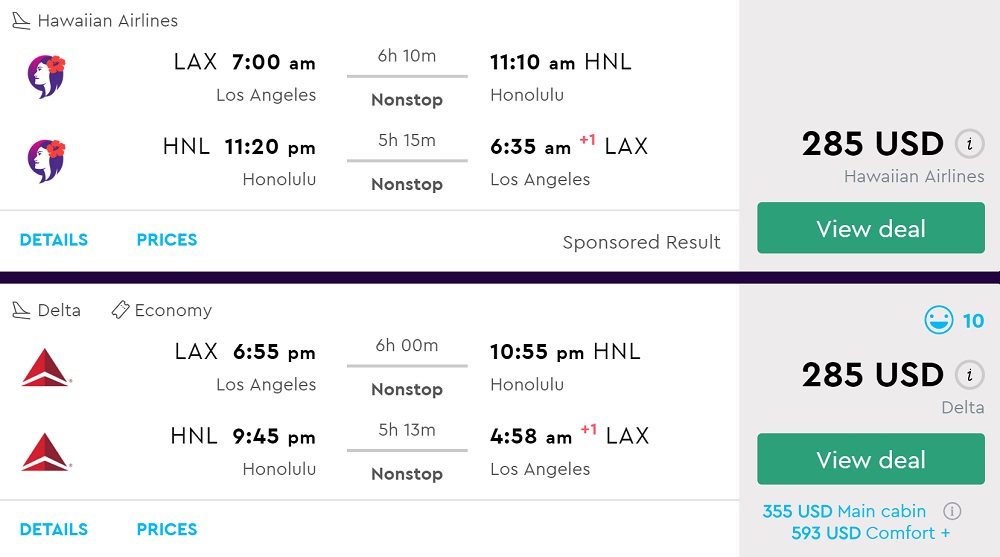1000x557 pixels.
Task: Expand DETAILS for the Delta flight
Action: pos(54,529)
